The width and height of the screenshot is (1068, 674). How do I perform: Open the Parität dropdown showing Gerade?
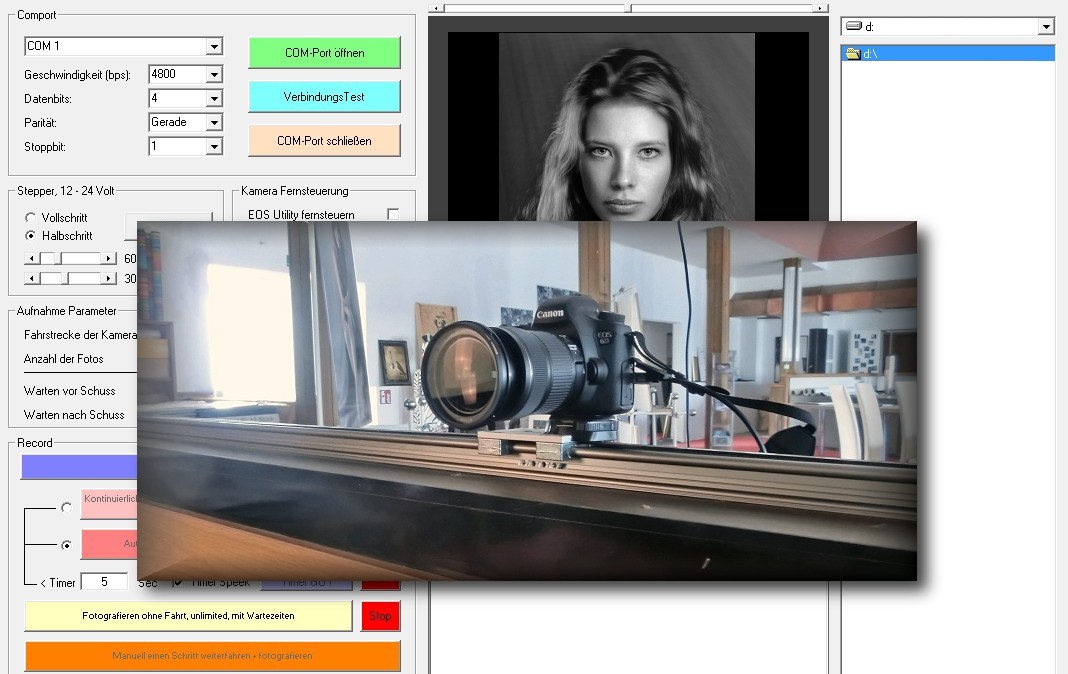pos(213,122)
